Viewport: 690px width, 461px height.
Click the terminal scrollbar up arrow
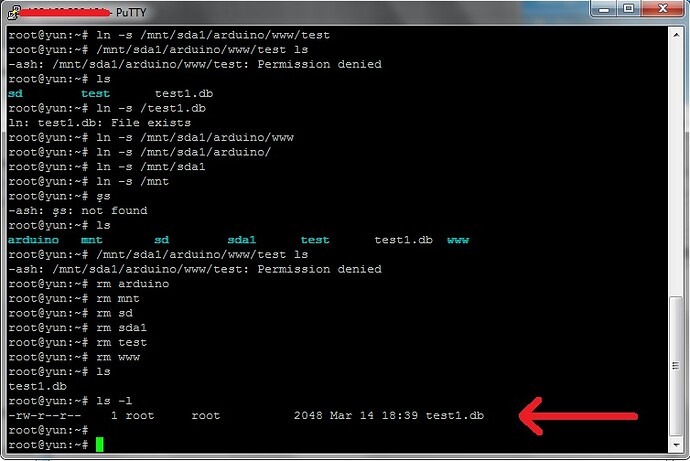(x=676, y=35)
